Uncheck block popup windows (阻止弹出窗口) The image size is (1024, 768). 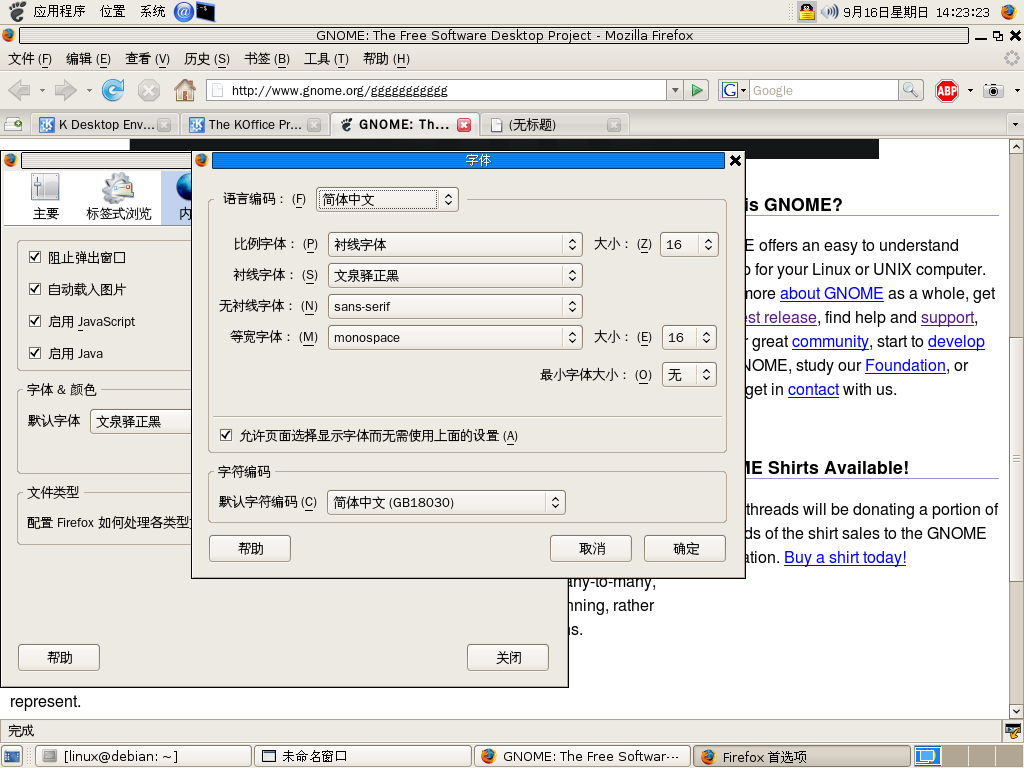pos(35,257)
